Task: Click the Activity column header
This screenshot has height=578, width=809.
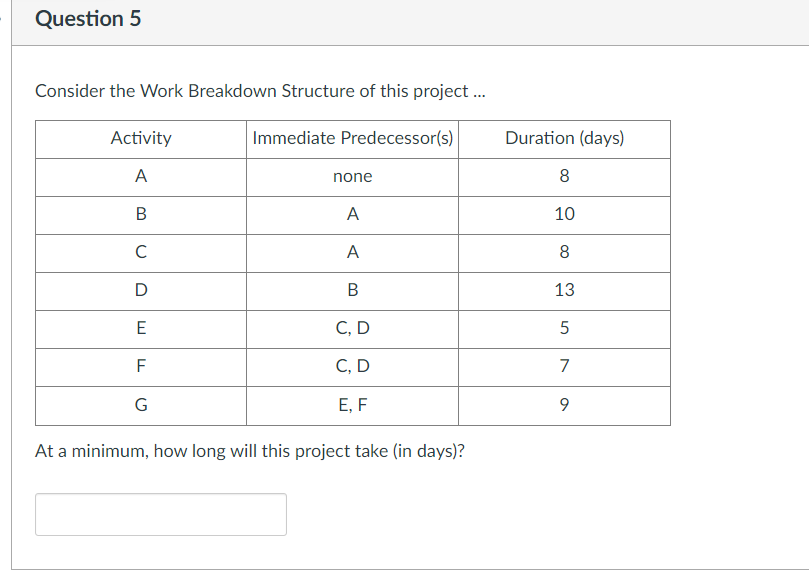Action: pyautogui.click(x=140, y=138)
